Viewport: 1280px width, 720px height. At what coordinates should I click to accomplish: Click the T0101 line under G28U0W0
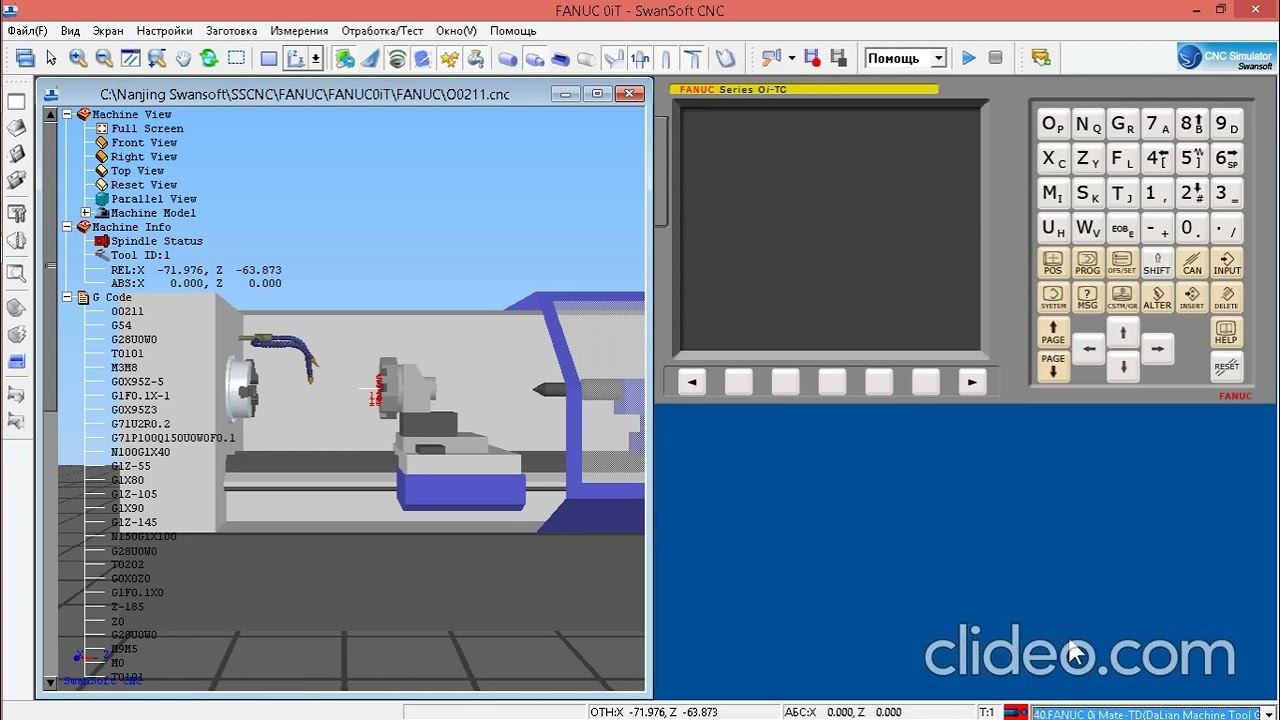pos(127,353)
